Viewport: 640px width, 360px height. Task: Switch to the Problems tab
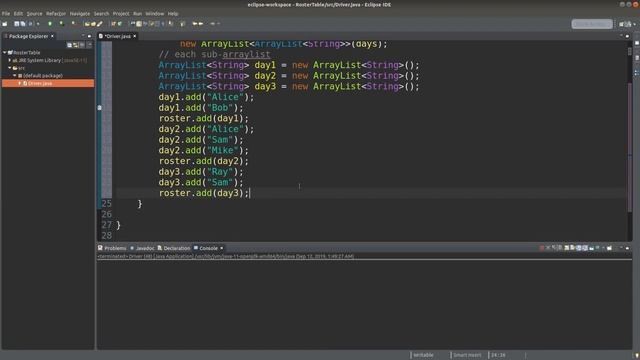coord(112,248)
